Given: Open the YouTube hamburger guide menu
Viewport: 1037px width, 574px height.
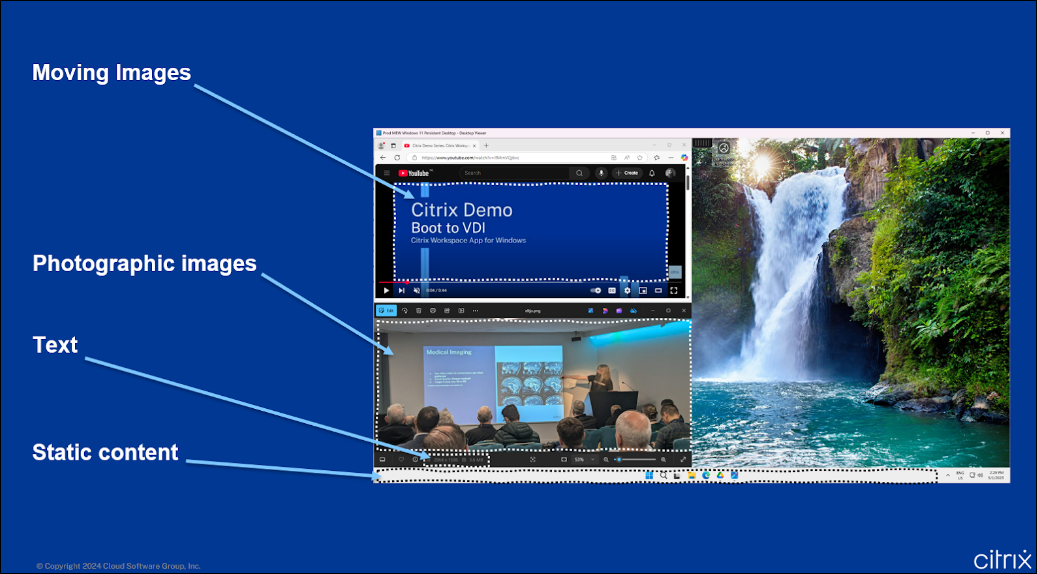Looking at the screenshot, I should pos(387,173).
